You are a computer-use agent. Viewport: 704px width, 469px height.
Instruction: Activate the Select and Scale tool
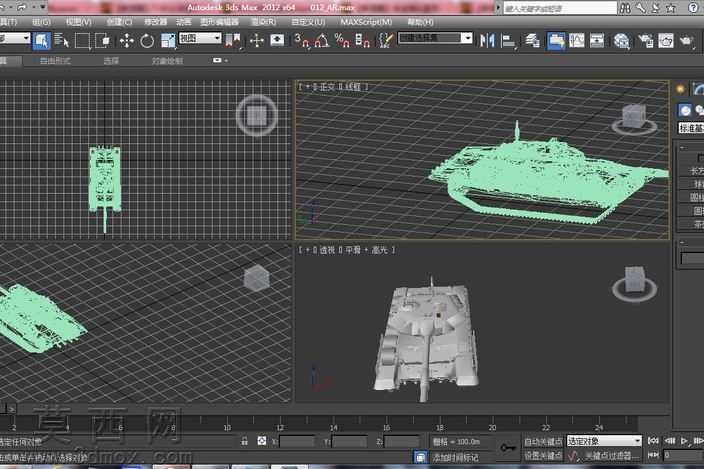(x=168, y=41)
